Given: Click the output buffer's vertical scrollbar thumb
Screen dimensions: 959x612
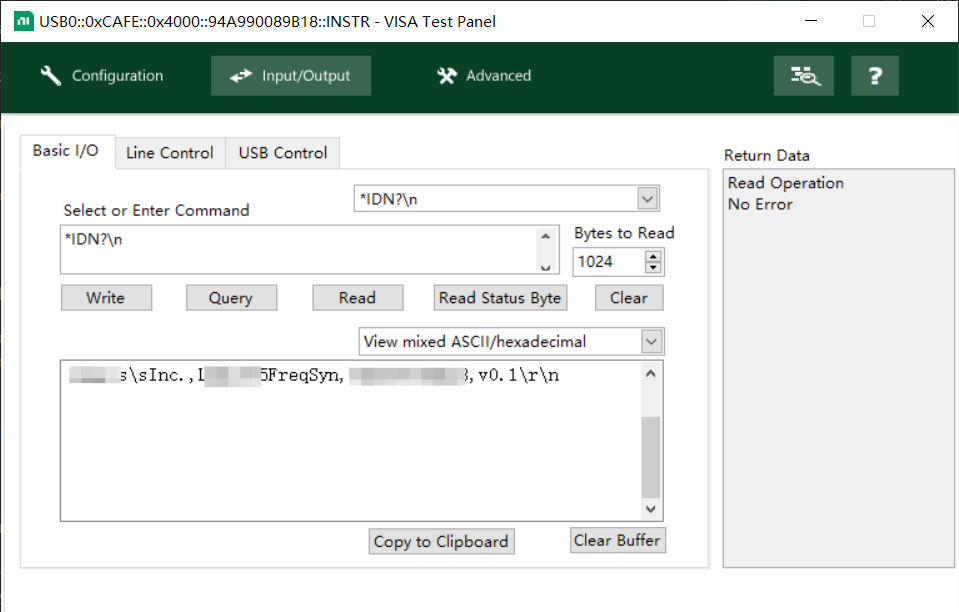Looking at the screenshot, I should 650,456.
